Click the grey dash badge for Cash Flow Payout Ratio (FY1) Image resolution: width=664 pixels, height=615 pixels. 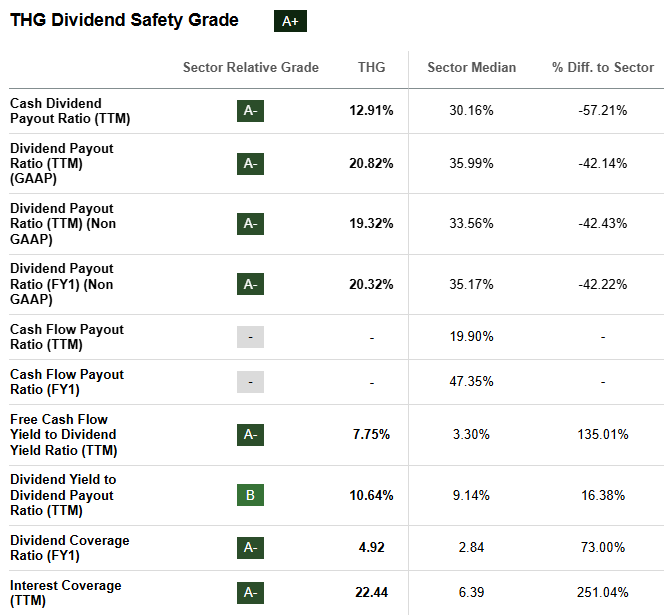[x=250, y=382]
